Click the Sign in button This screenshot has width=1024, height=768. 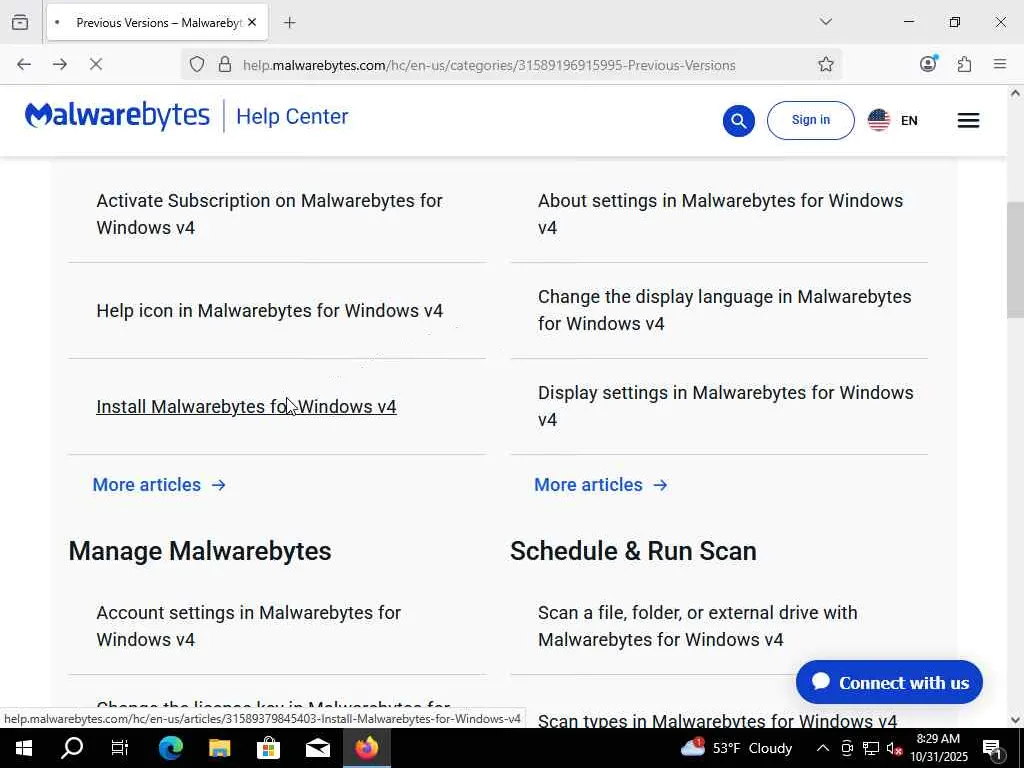pyautogui.click(x=810, y=120)
